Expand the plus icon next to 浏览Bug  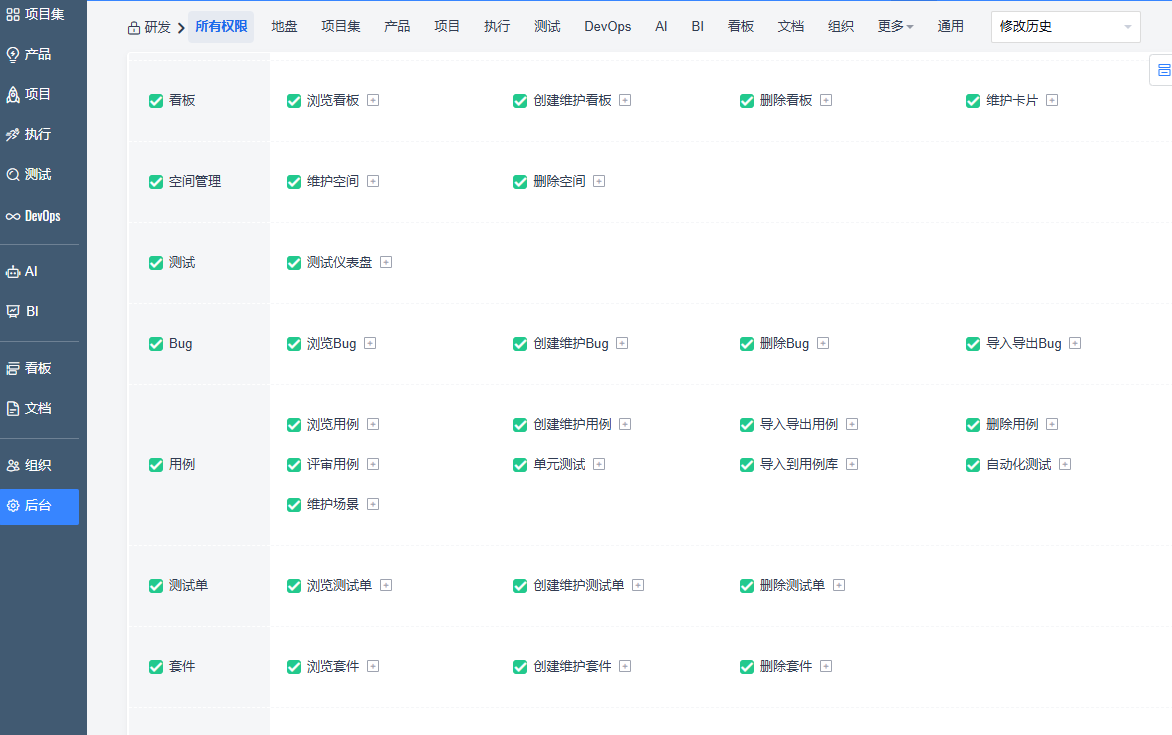370,343
